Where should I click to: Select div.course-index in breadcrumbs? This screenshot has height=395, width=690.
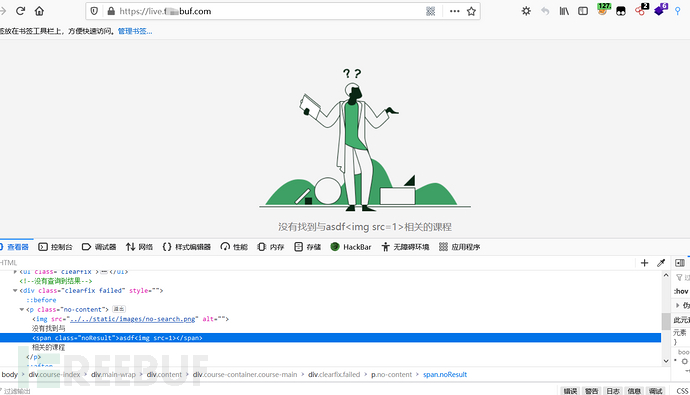pyautogui.click(x=55, y=375)
